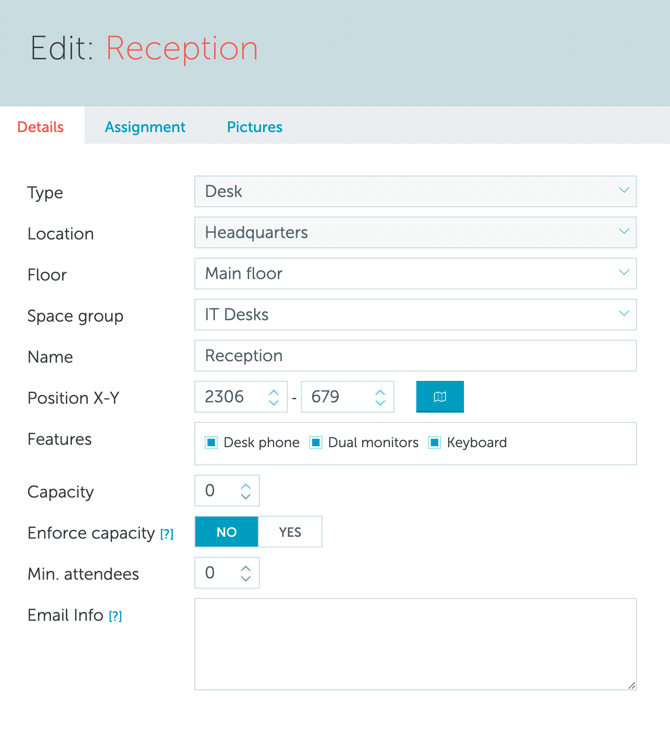Increase the Position X value with up arrow
This screenshot has width=670, height=730.
tap(274, 391)
